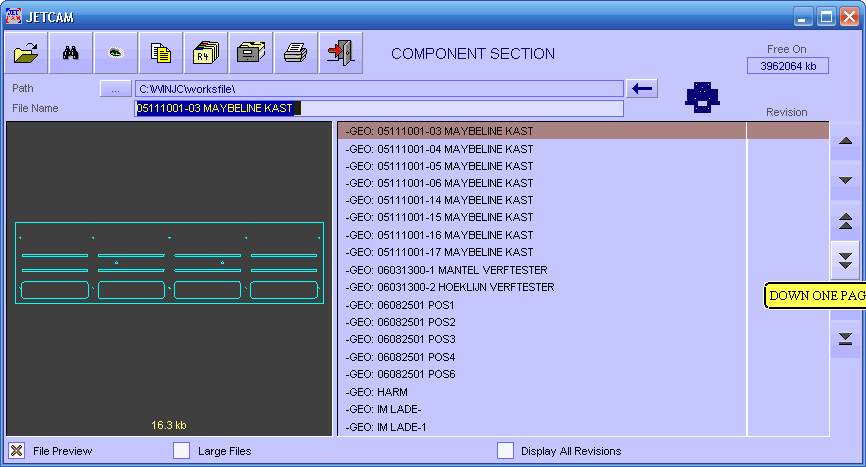Click the exit door icon
Viewport: 866px width, 467px height.
pyautogui.click(x=341, y=53)
